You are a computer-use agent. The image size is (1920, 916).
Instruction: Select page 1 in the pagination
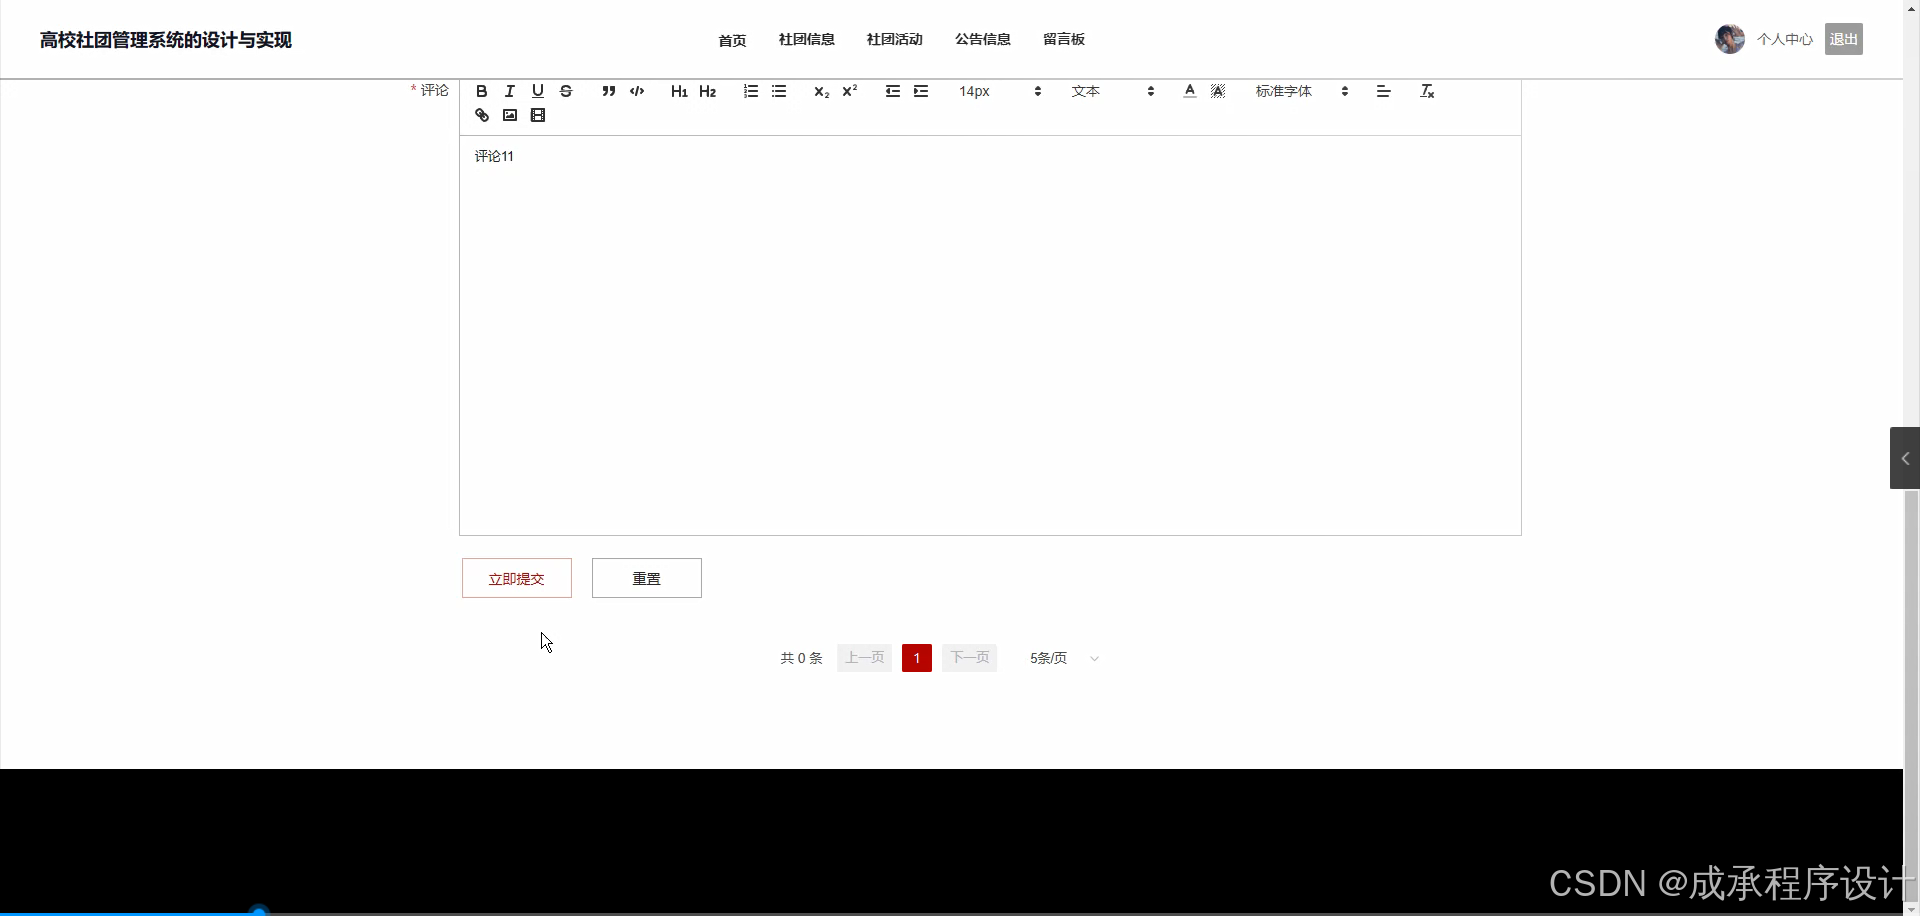[916, 658]
